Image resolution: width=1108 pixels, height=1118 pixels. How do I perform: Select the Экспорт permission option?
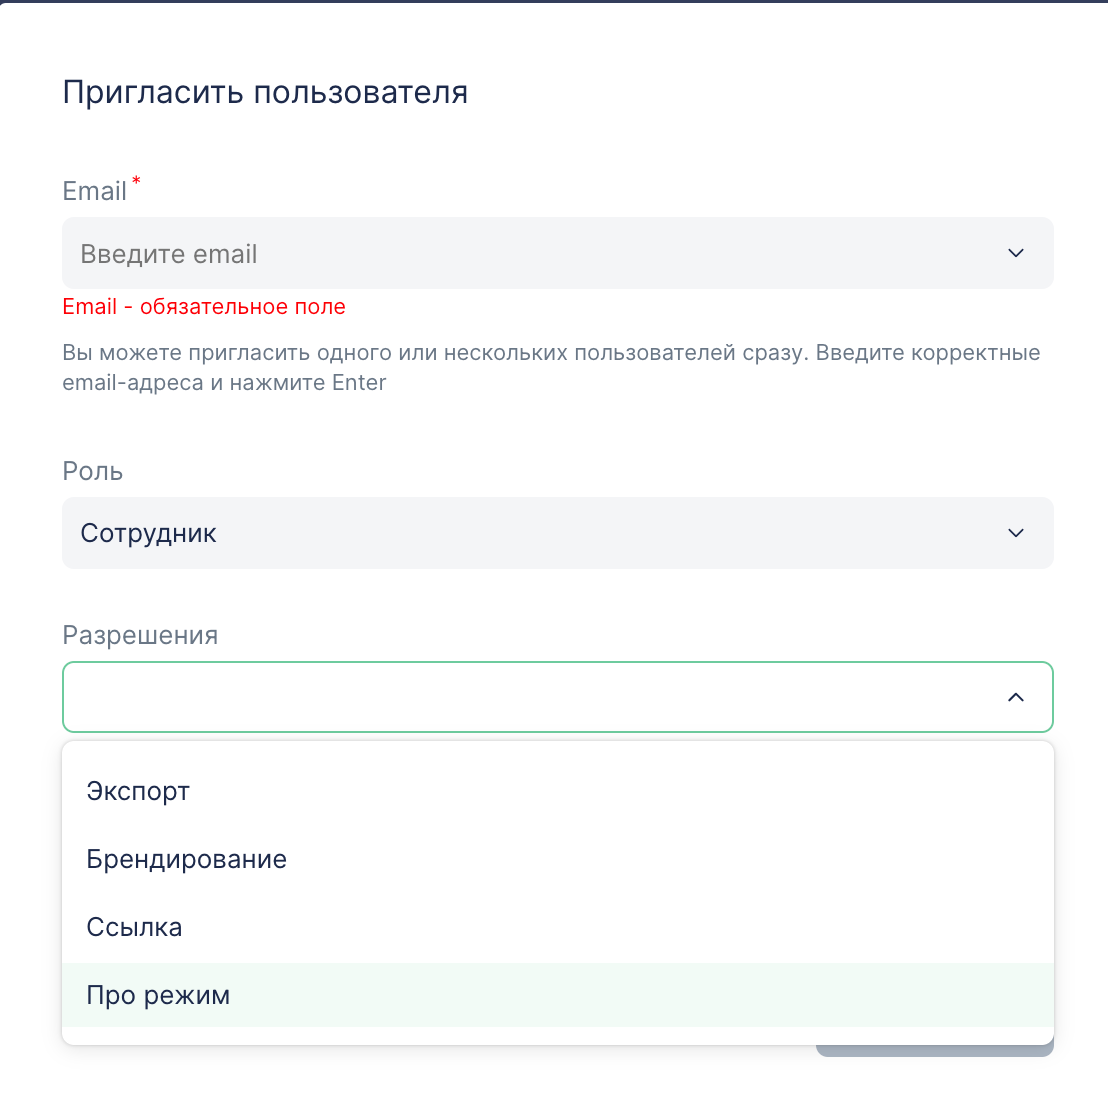pyautogui.click(x=138, y=791)
